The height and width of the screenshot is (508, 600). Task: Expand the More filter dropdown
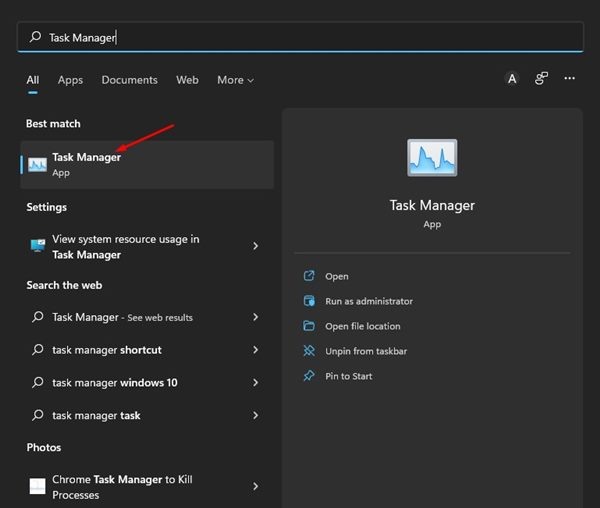click(235, 80)
